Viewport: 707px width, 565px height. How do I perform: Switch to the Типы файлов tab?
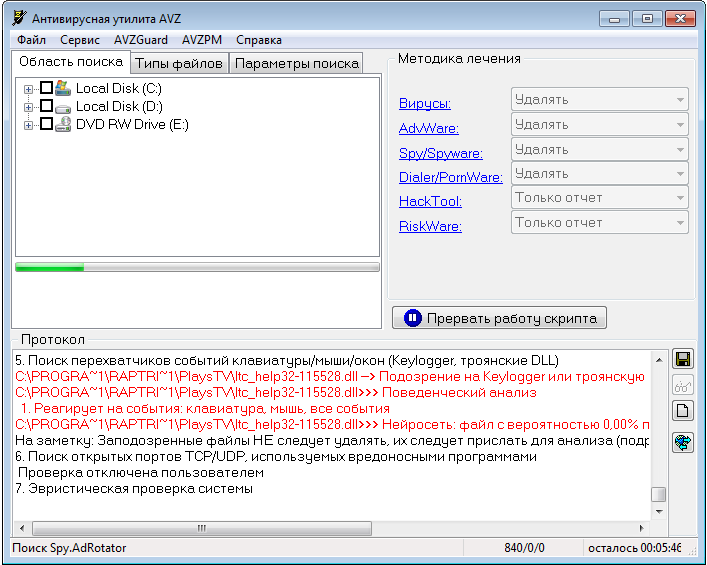click(x=179, y=63)
